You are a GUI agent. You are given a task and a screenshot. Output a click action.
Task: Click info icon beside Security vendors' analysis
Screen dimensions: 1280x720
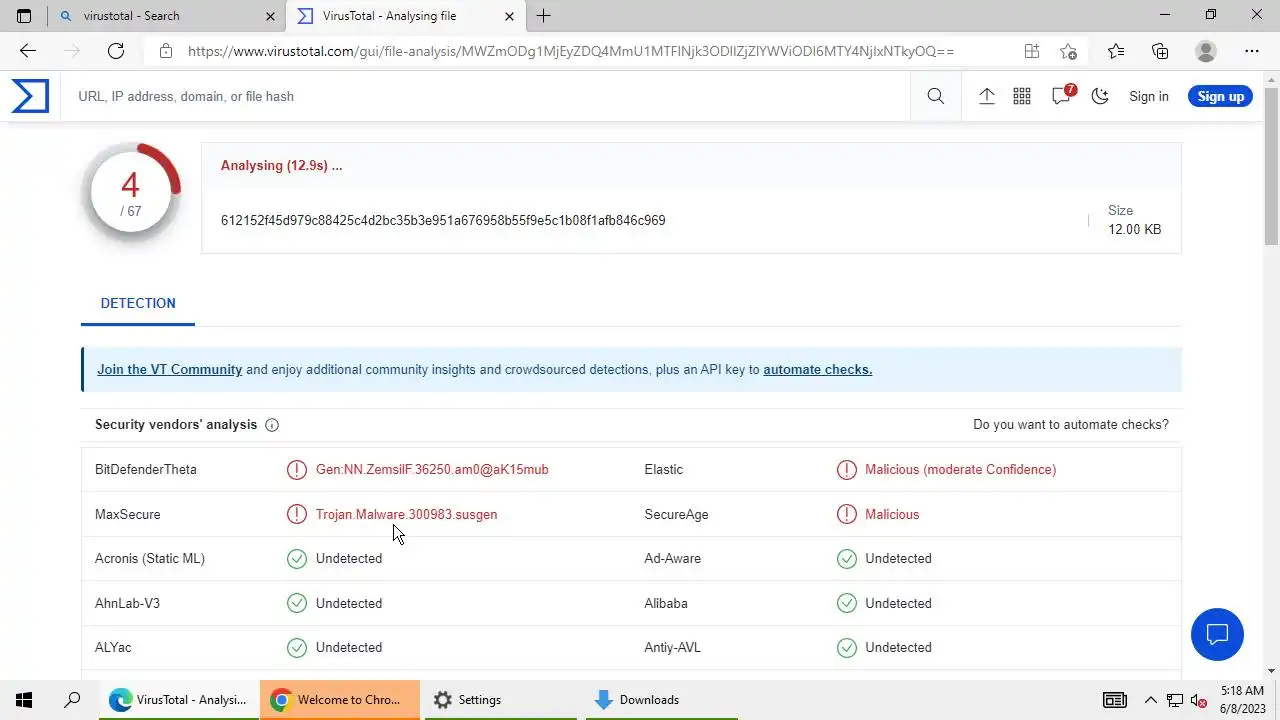272,425
